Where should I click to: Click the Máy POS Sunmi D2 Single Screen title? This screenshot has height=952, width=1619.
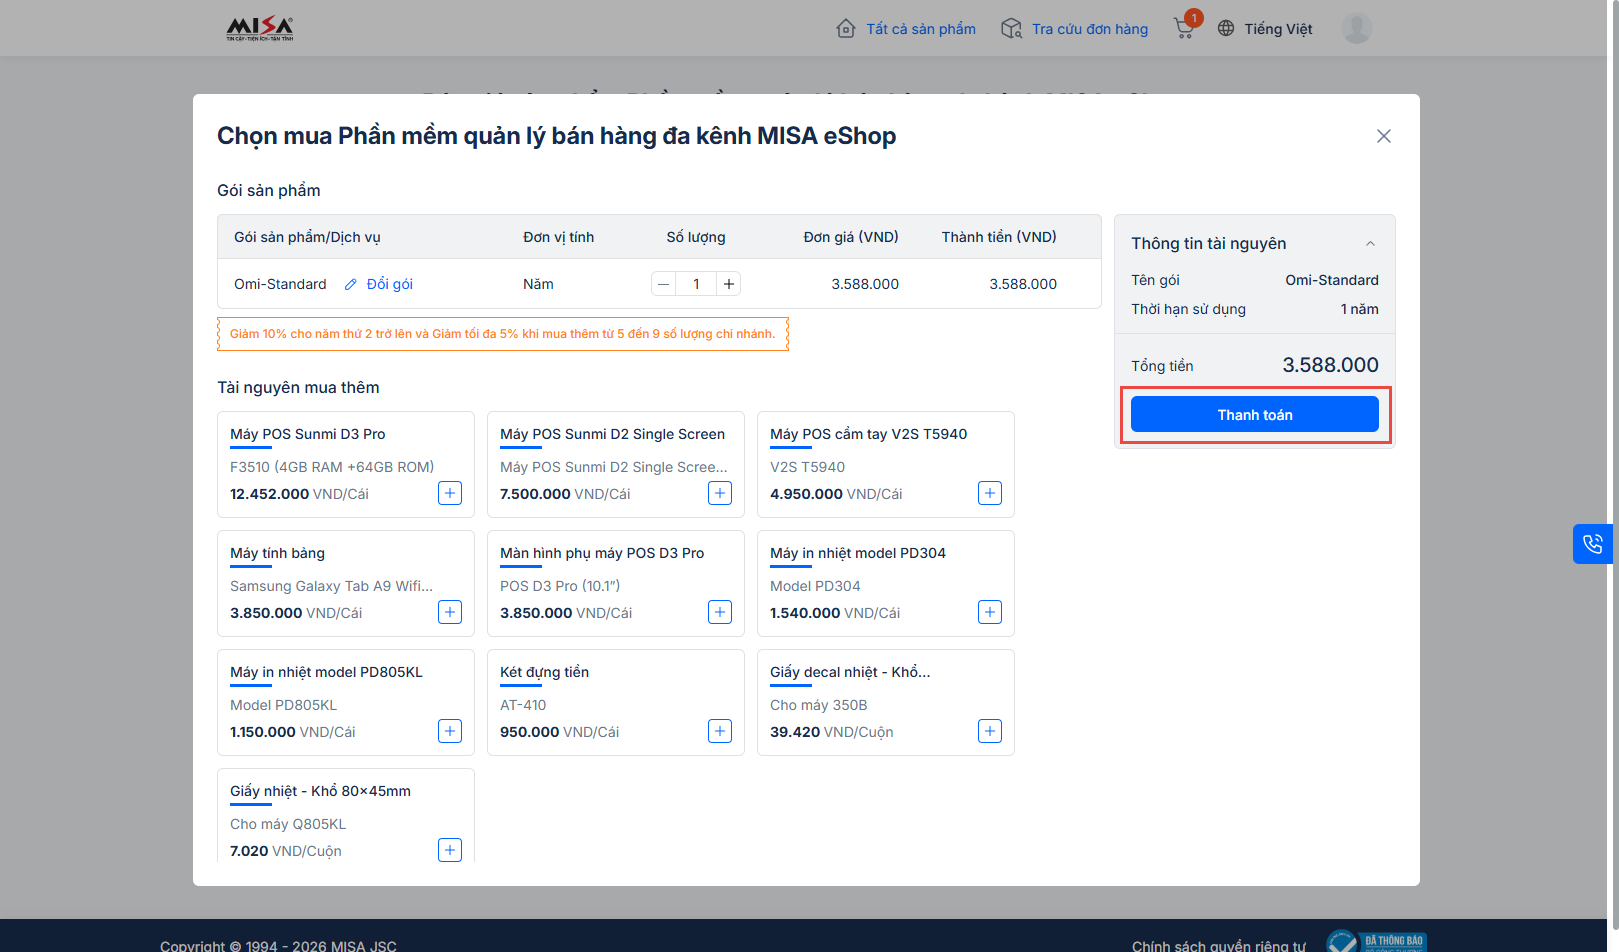(613, 434)
